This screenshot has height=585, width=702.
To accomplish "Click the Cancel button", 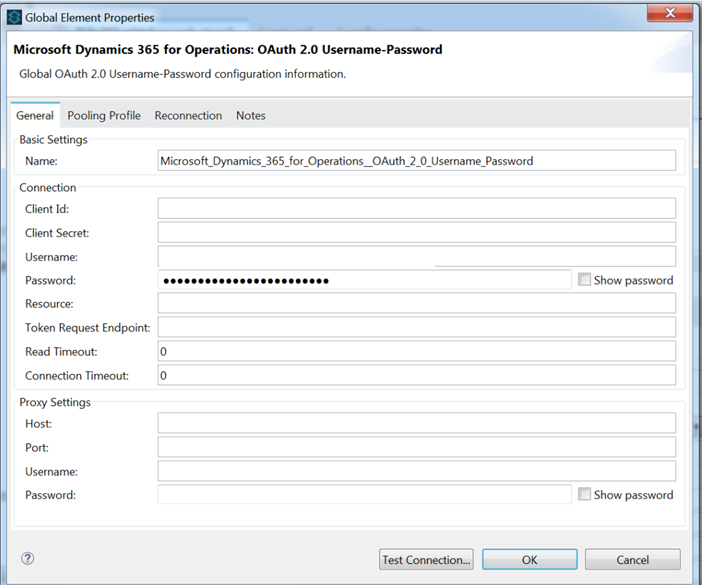I will click(x=632, y=560).
